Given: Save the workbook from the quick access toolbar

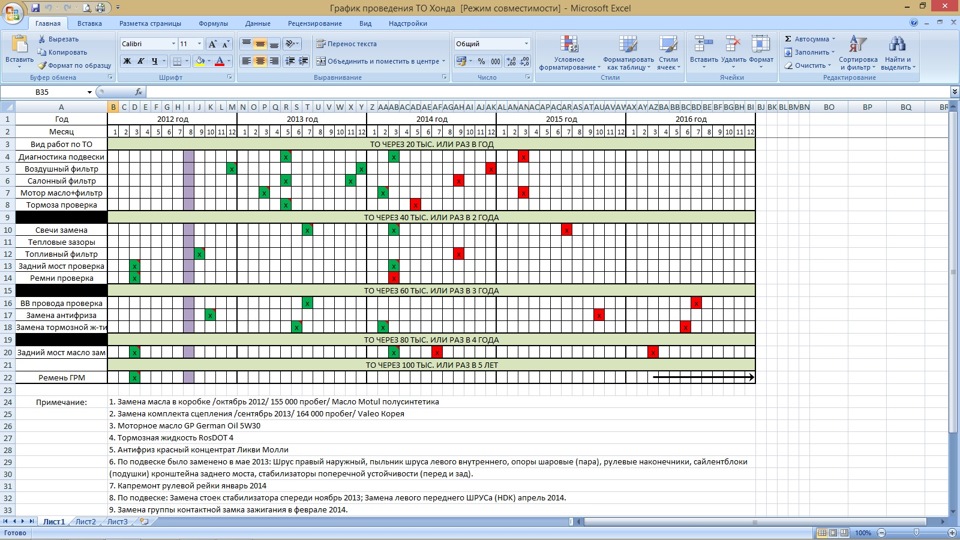Looking at the screenshot, I should [35, 8].
